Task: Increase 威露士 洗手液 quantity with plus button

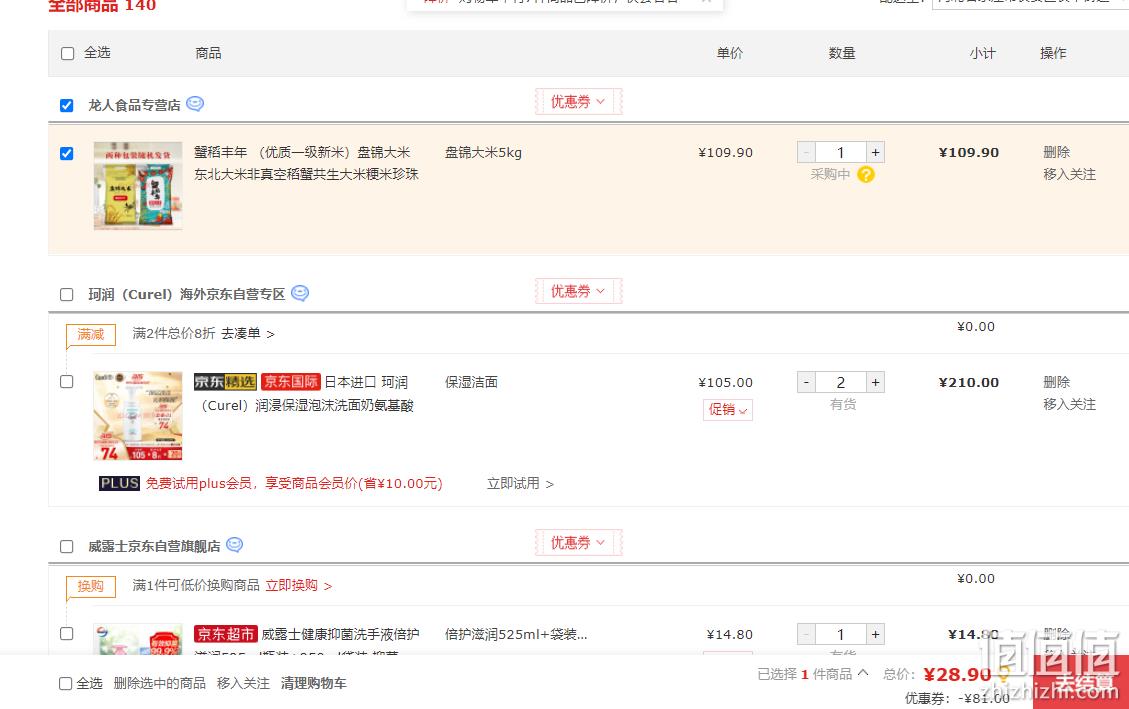Action: tap(876, 634)
